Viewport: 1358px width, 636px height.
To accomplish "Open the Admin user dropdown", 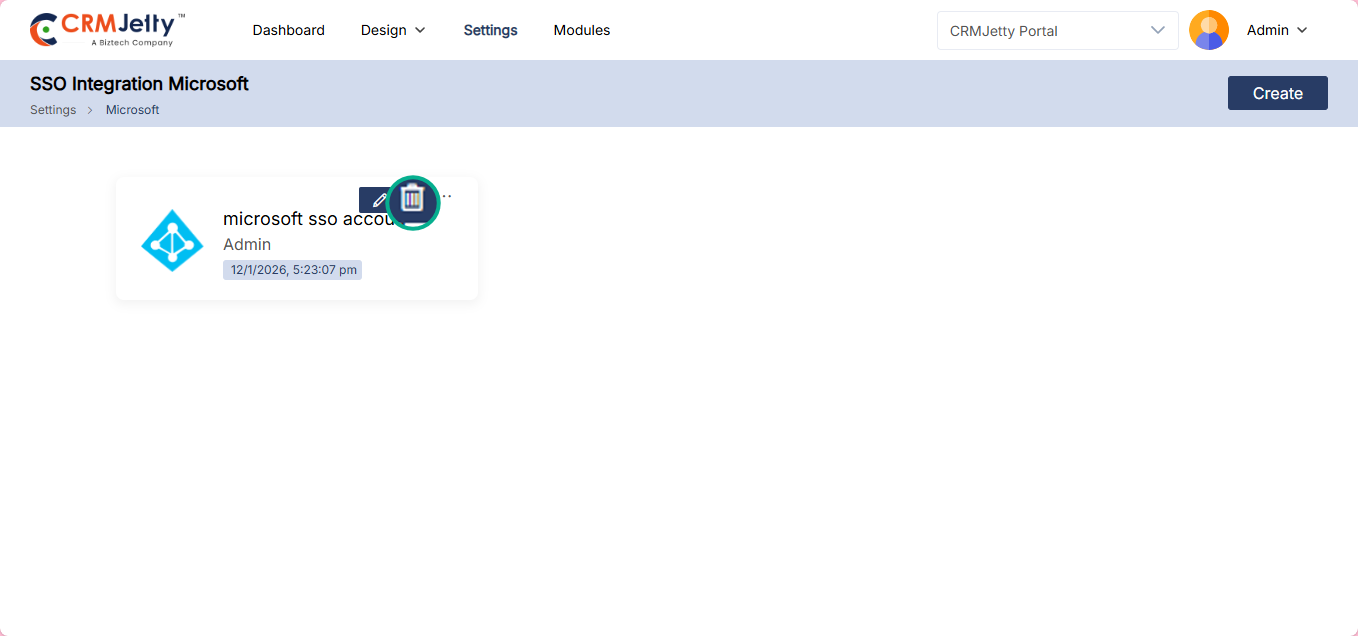I will point(1276,30).
